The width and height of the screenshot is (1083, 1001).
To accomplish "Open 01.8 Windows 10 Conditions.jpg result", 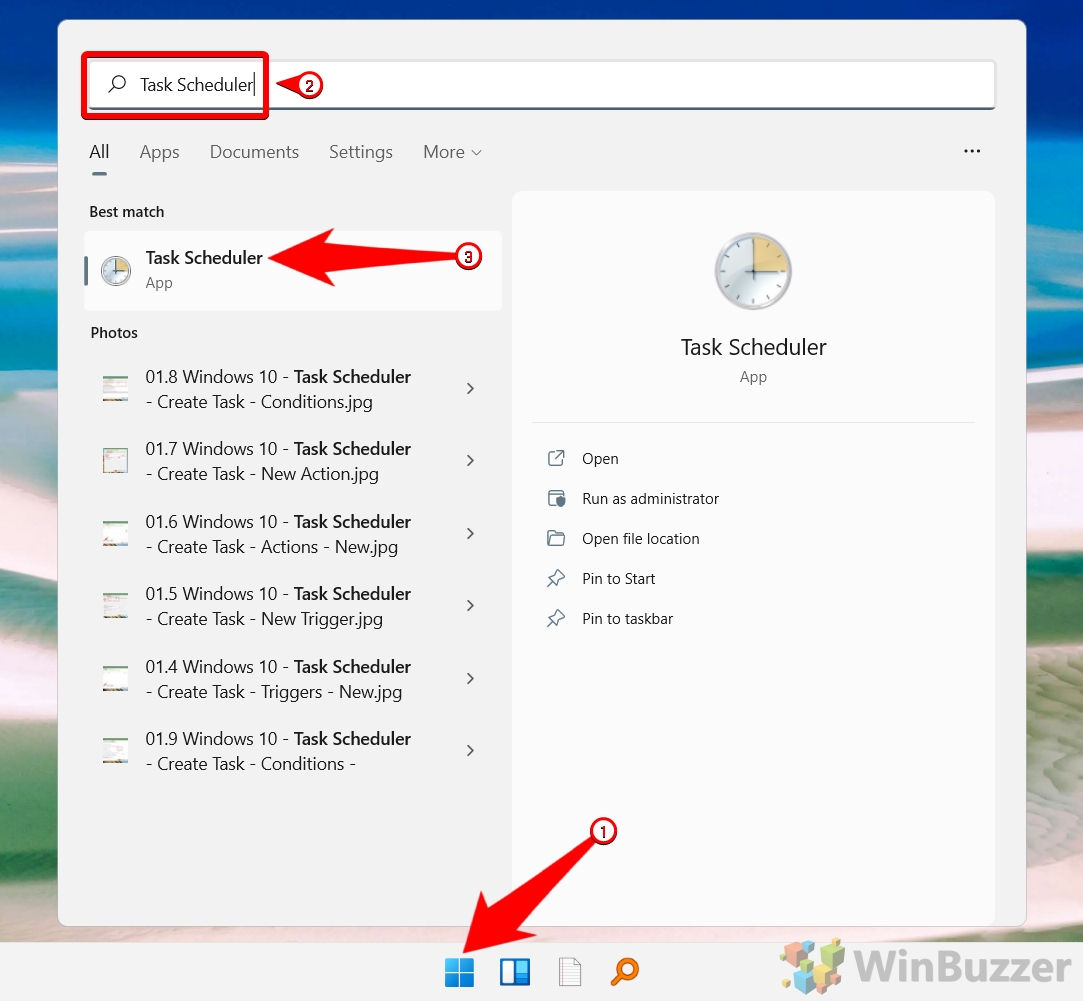I will tap(293, 389).
